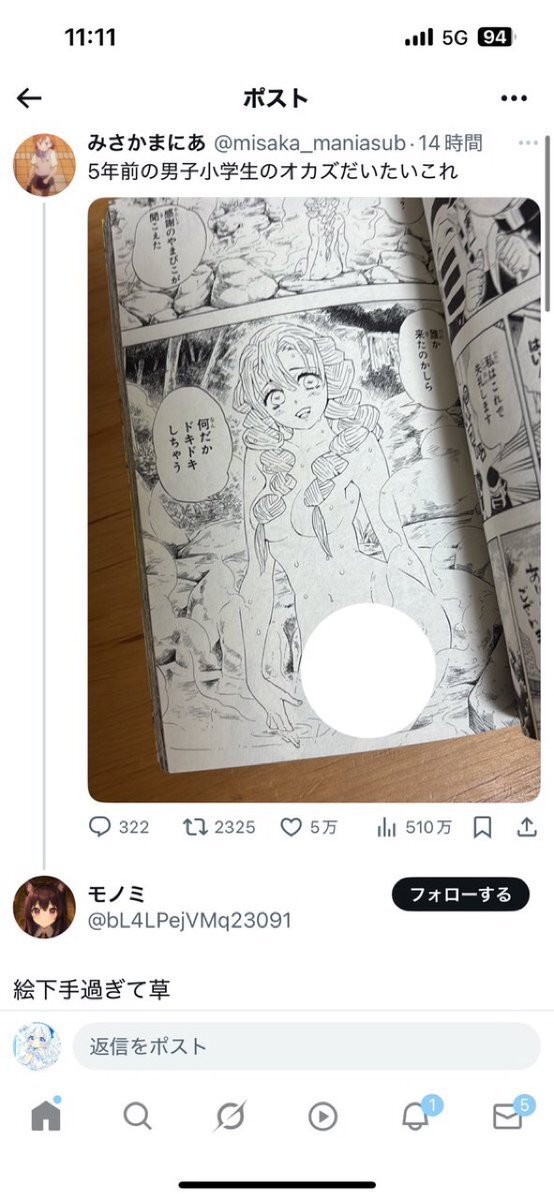The width and height of the screenshot is (554, 1200).
Task: Tap the 返信をポスト reply field
Action: (x=306, y=1046)
